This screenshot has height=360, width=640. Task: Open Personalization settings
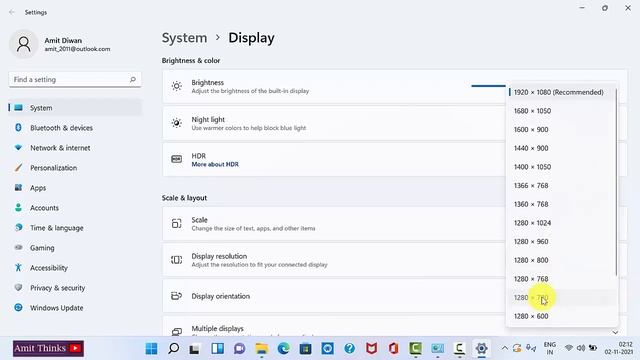click(75, 168)
